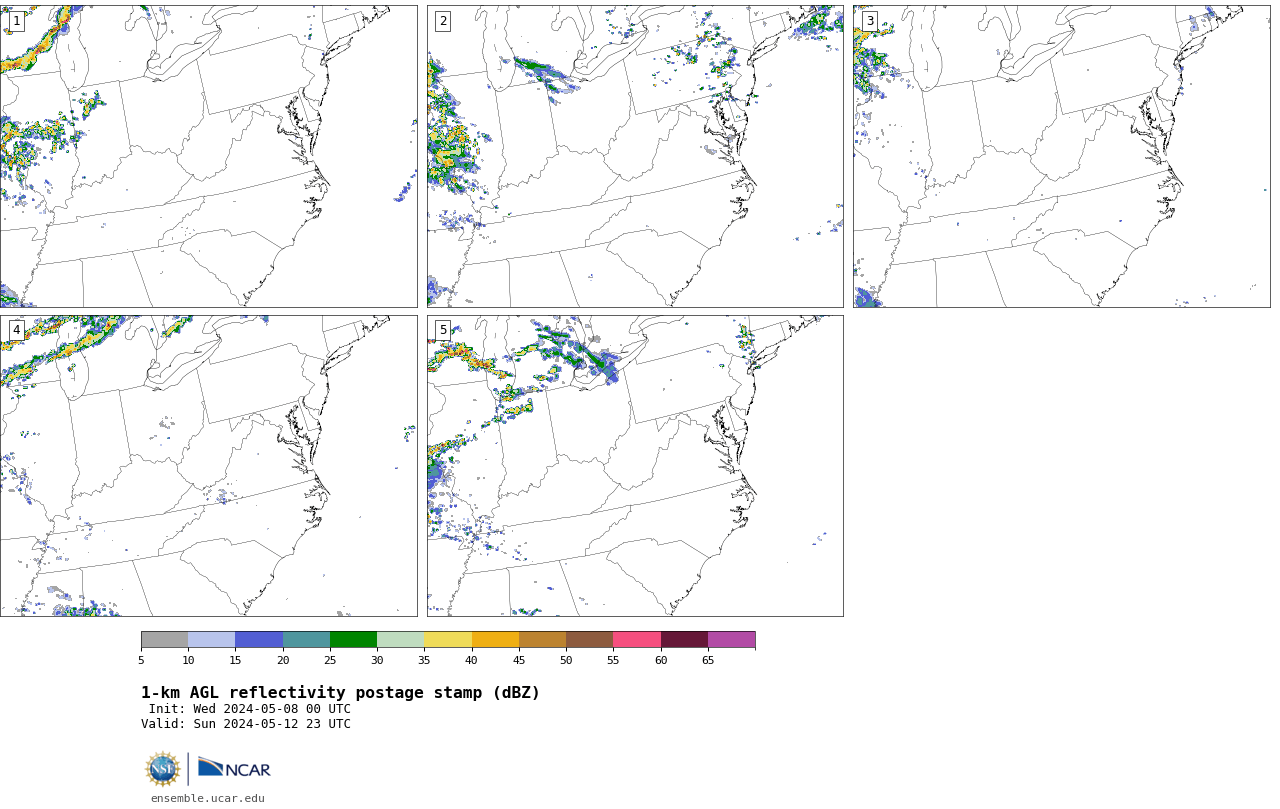This screenshot has width=1280, height=809.
Task: Click the panel number 2 label
Action: point(443,21)
